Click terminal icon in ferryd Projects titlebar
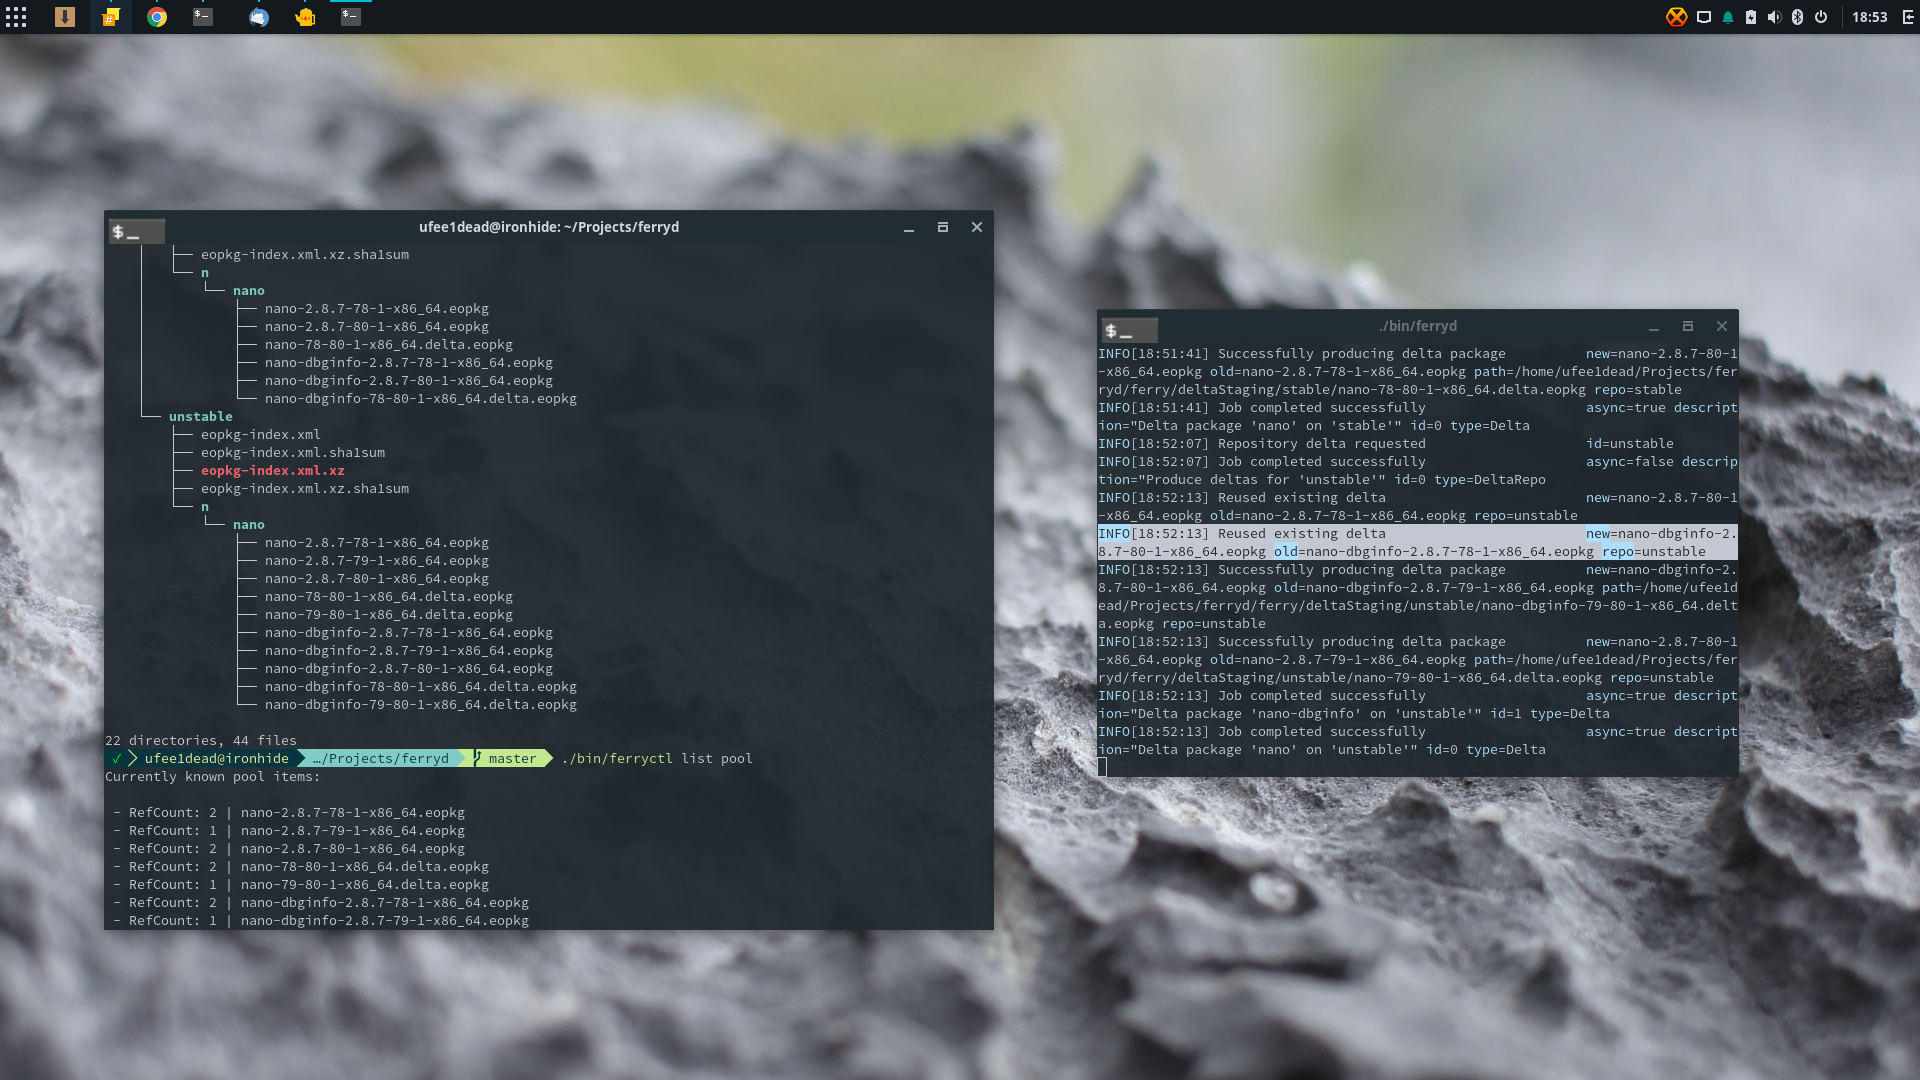Screen dimensions: 1920x1080 tap(137, 232)
